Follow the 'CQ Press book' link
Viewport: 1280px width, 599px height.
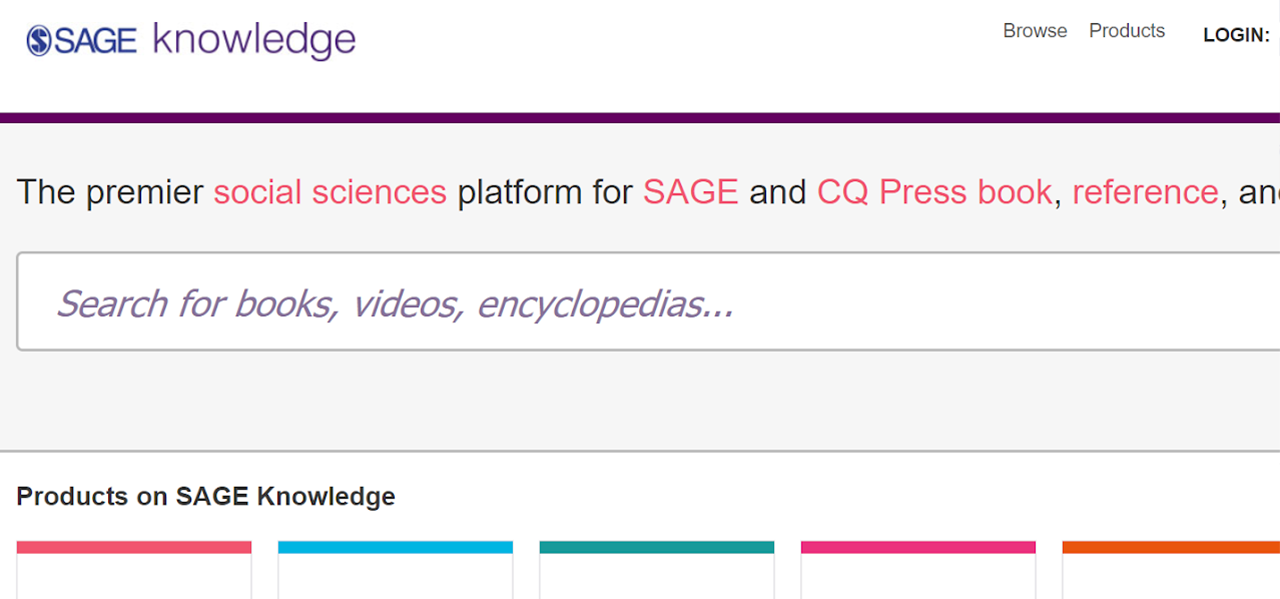point(934,191)
